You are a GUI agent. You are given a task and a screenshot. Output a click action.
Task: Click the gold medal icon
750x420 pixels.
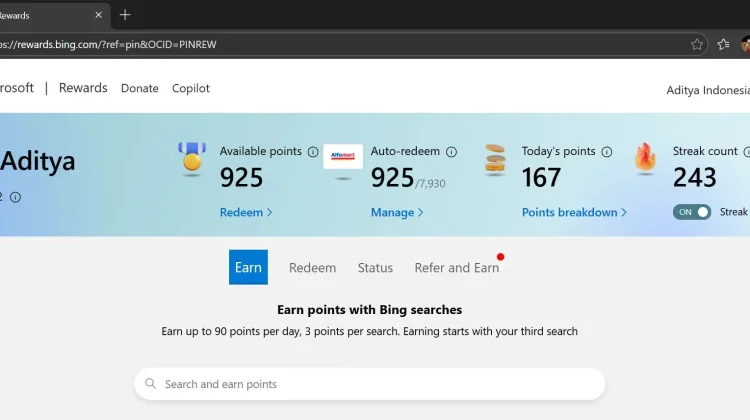tap(192, 159)
